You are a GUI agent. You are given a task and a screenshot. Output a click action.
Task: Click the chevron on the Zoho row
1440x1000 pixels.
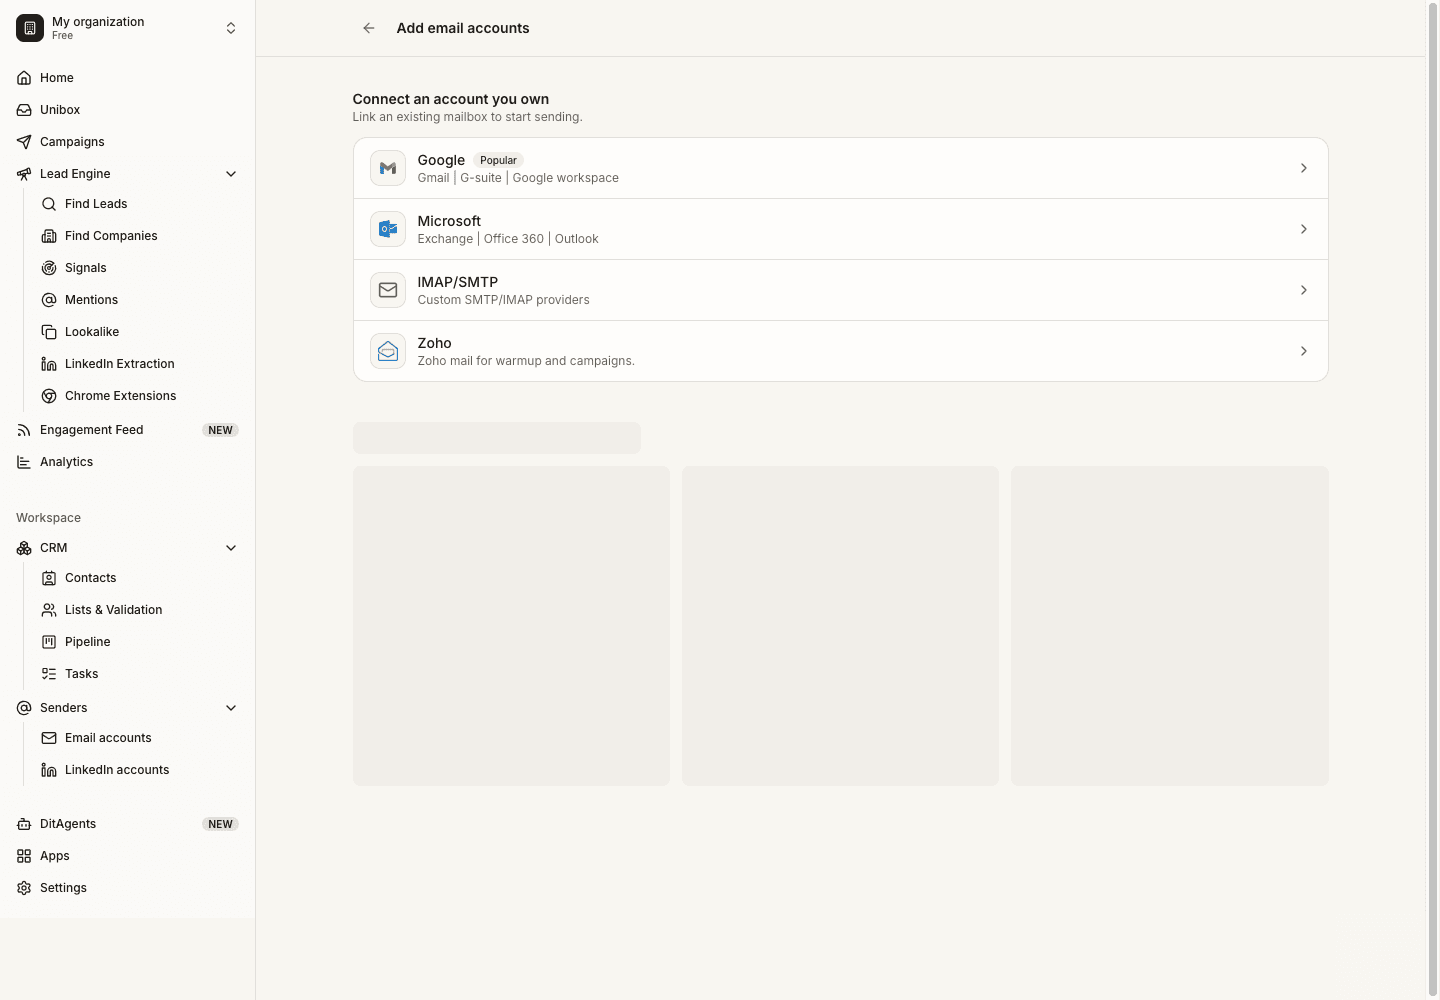pos(1304,351)
